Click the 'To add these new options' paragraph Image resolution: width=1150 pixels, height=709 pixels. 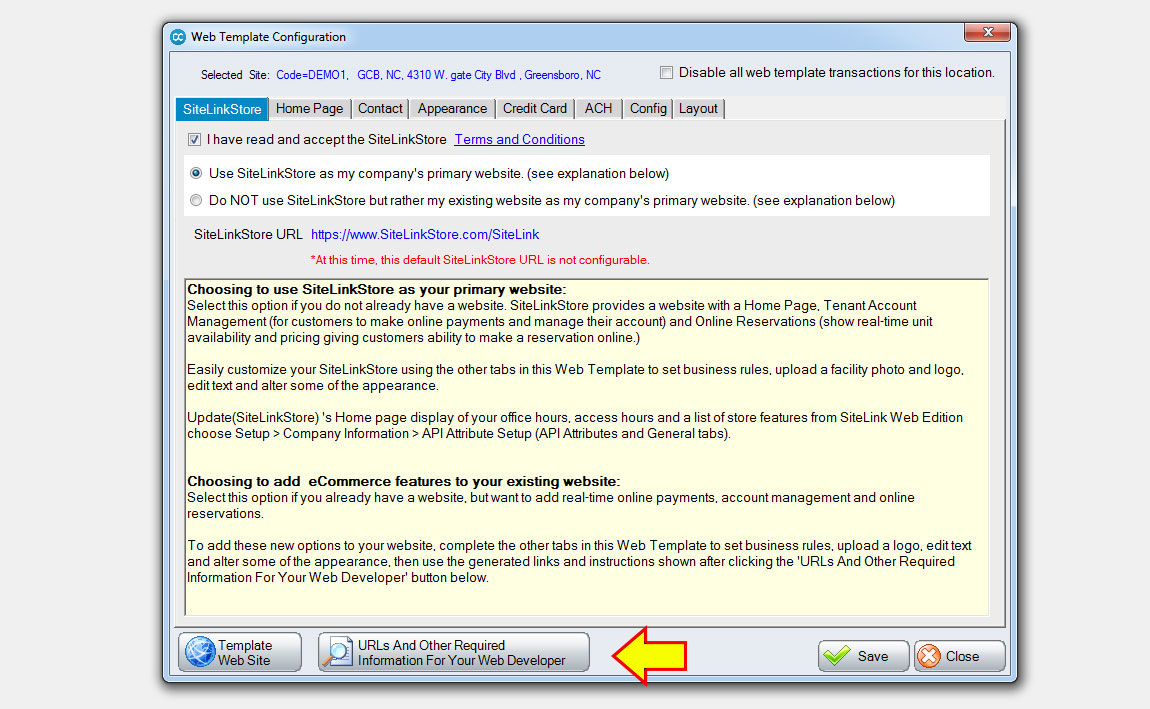coord(579,562)
